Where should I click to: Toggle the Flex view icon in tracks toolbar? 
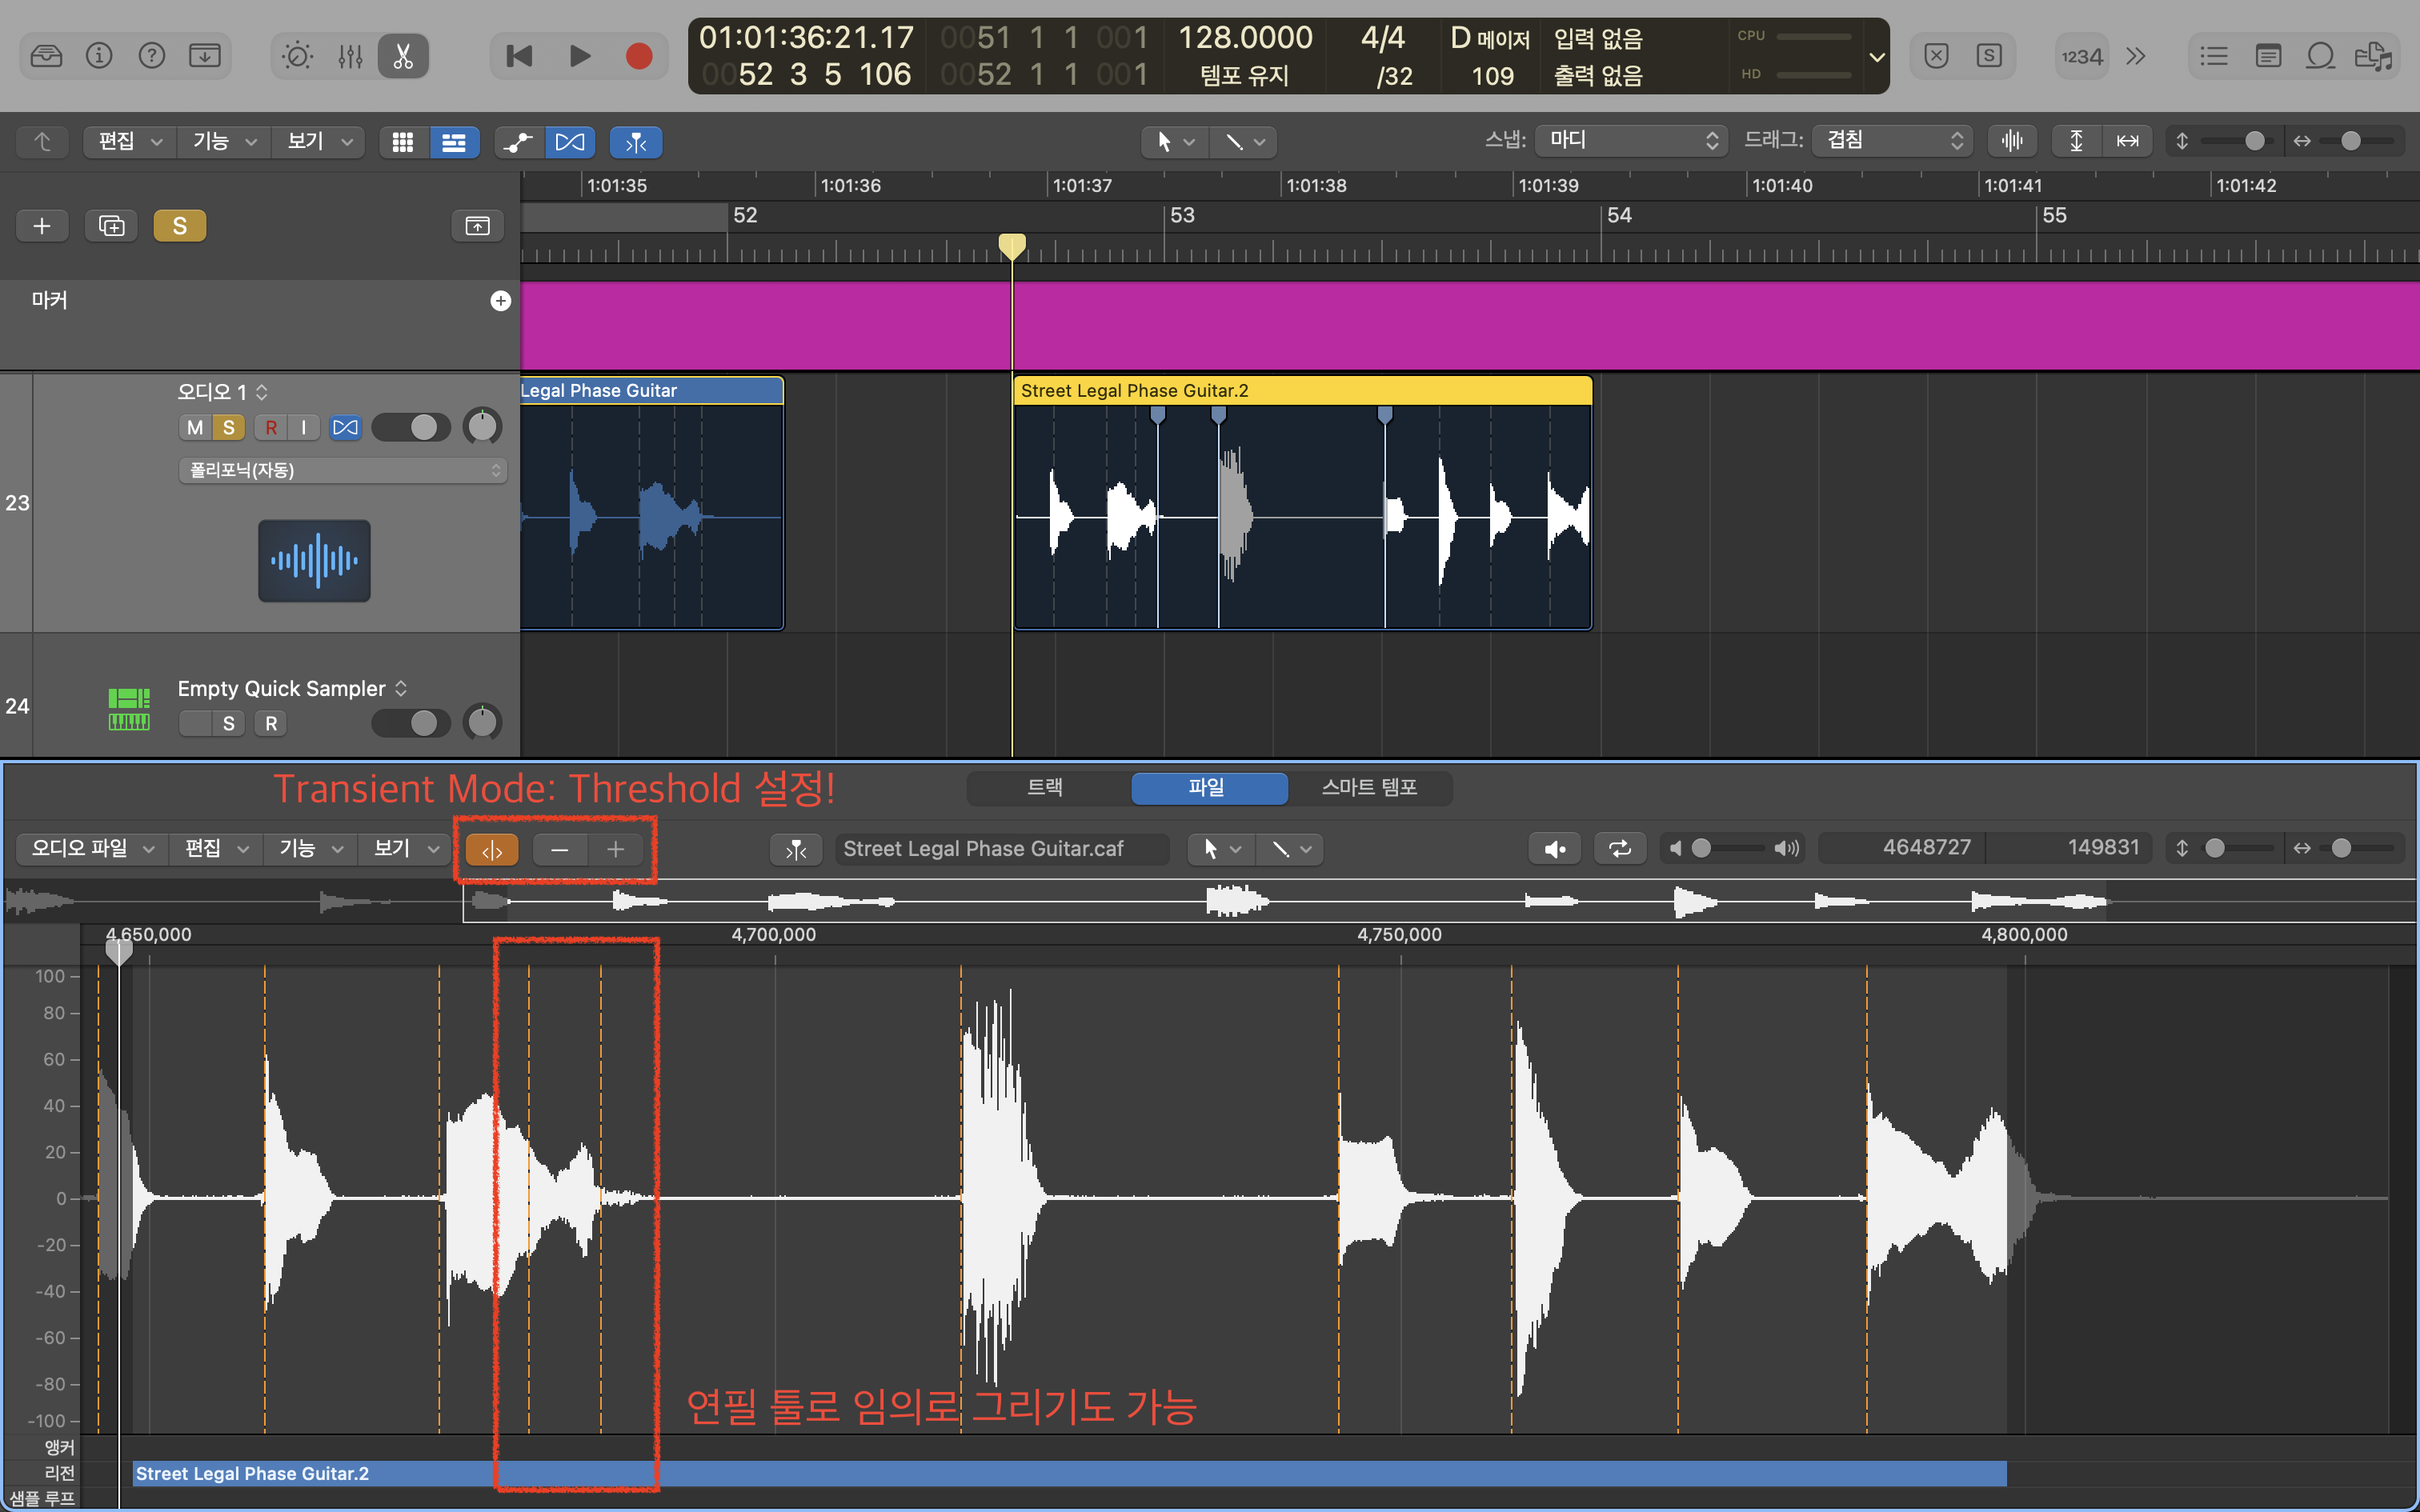(570, 142)
